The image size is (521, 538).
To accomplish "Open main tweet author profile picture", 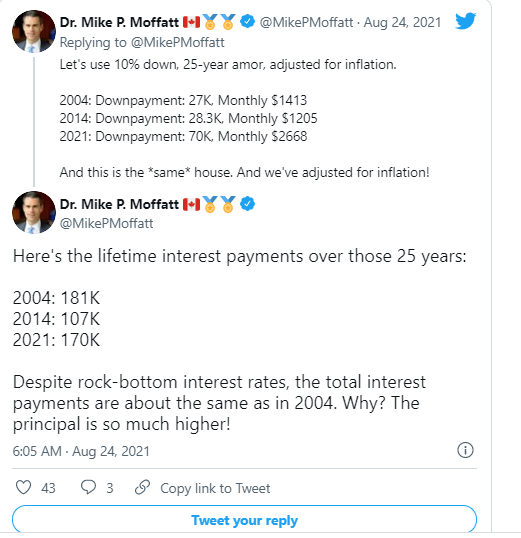I will pos(34,212).
